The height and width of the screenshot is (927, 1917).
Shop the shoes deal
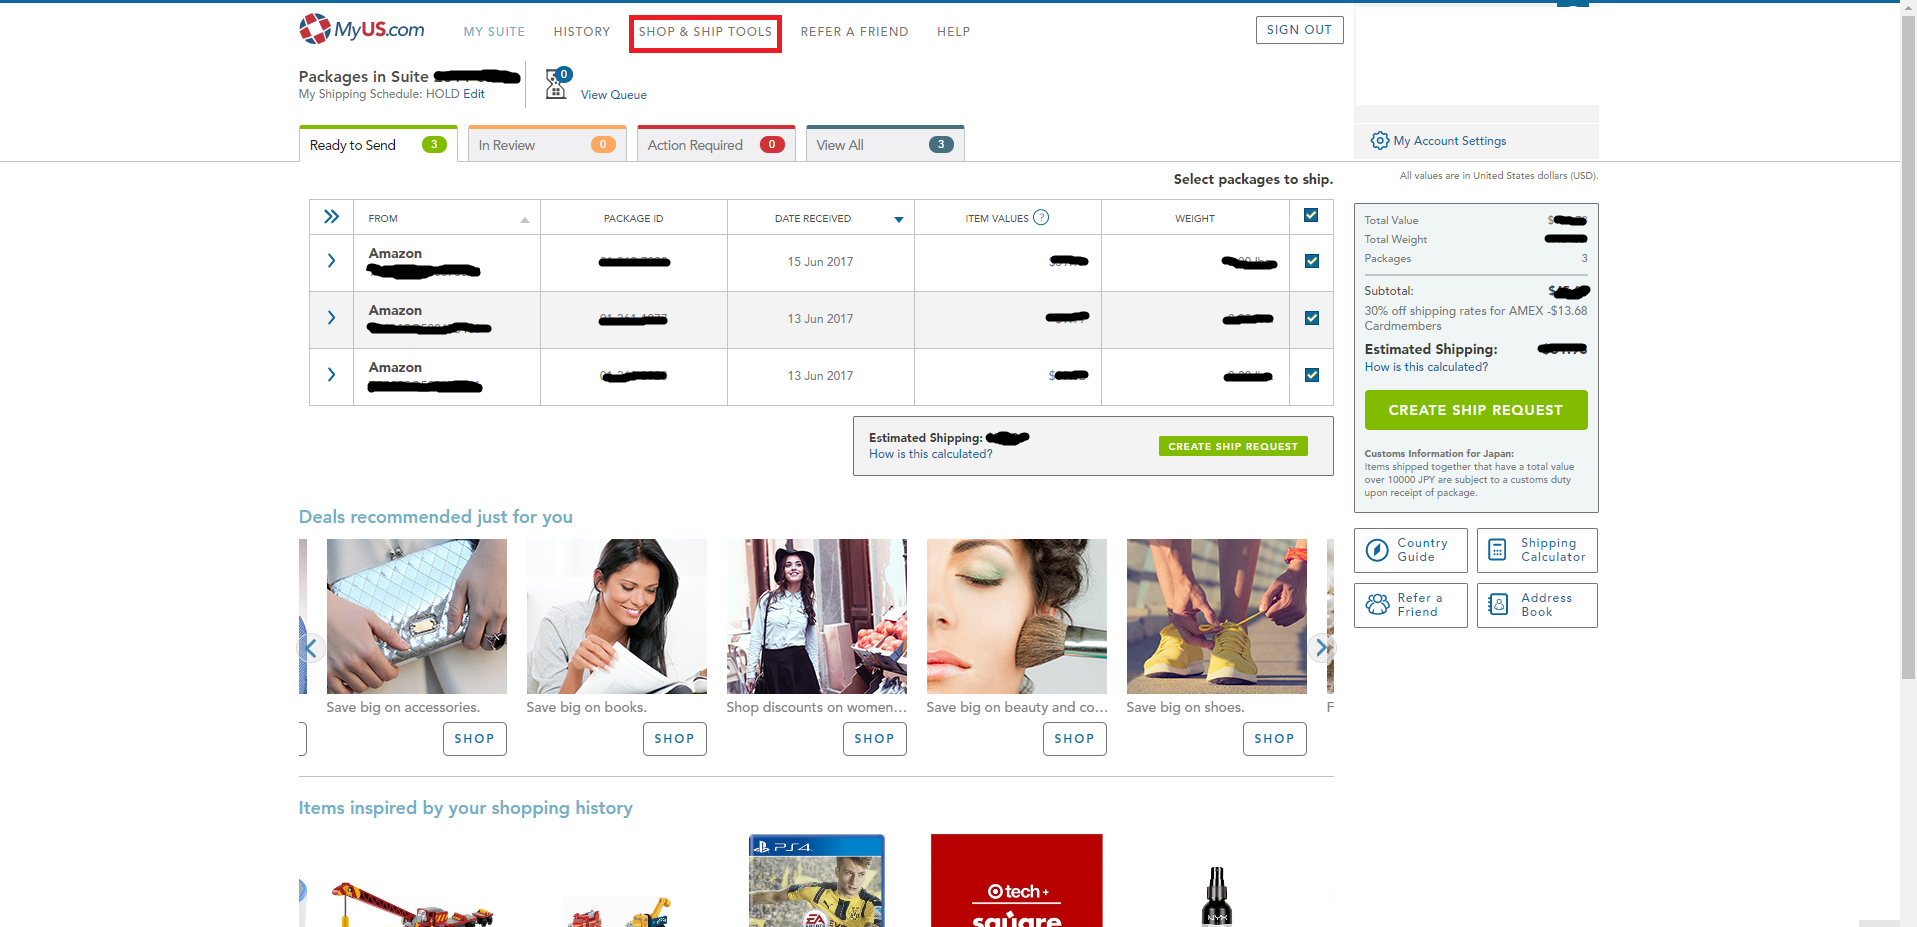(1274, 739)
